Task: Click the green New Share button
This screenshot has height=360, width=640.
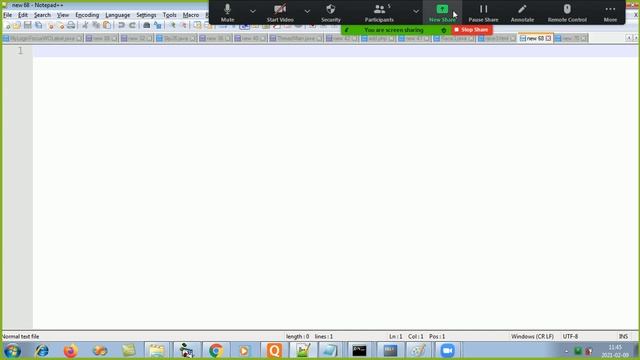Action: point(442,12)
